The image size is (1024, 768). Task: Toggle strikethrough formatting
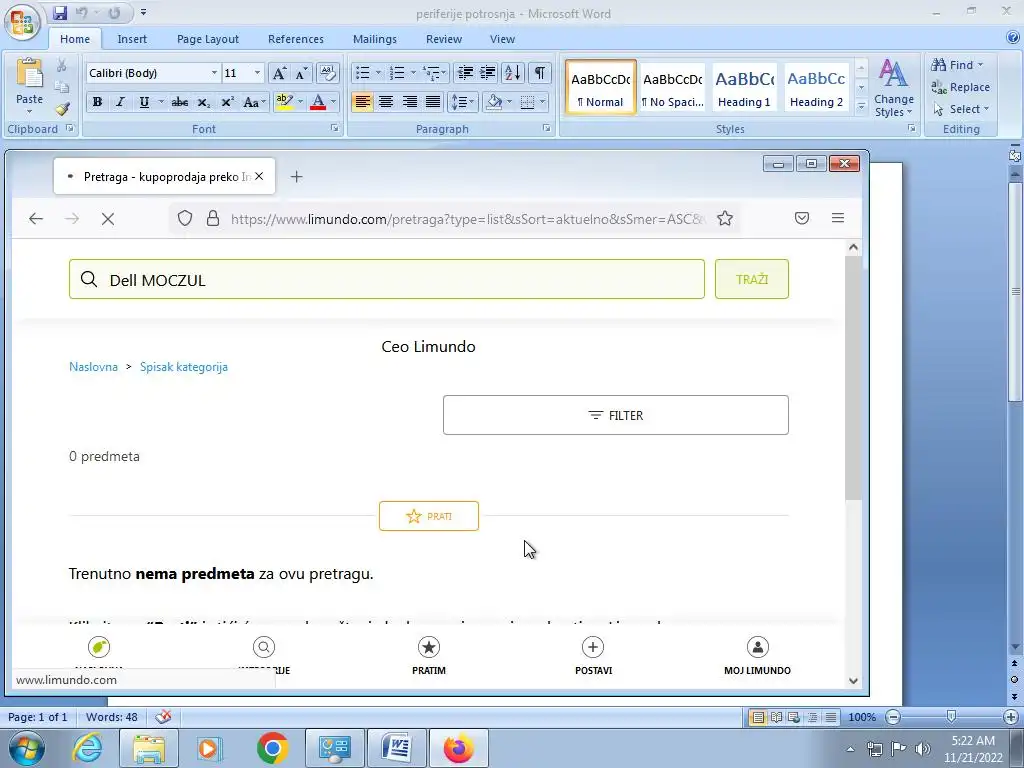click(180, 102)
